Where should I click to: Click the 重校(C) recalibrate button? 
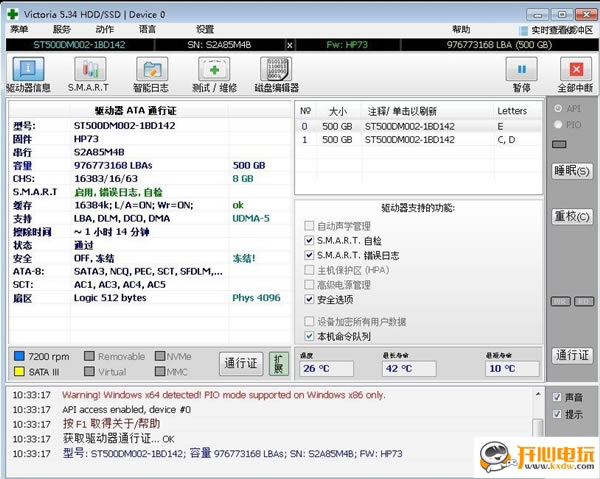[x=572, y=217]
